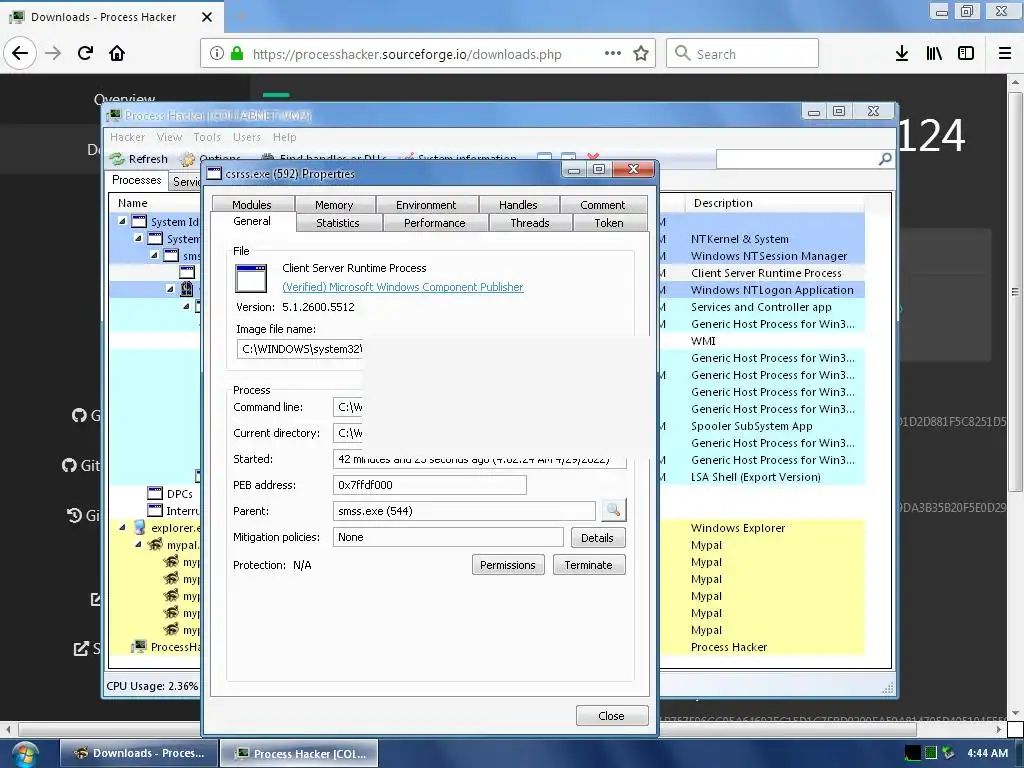Viewport: 1024px width, 768px height.
Task: Collapse the System Idle Process tree node
Action: coord(122,221)
